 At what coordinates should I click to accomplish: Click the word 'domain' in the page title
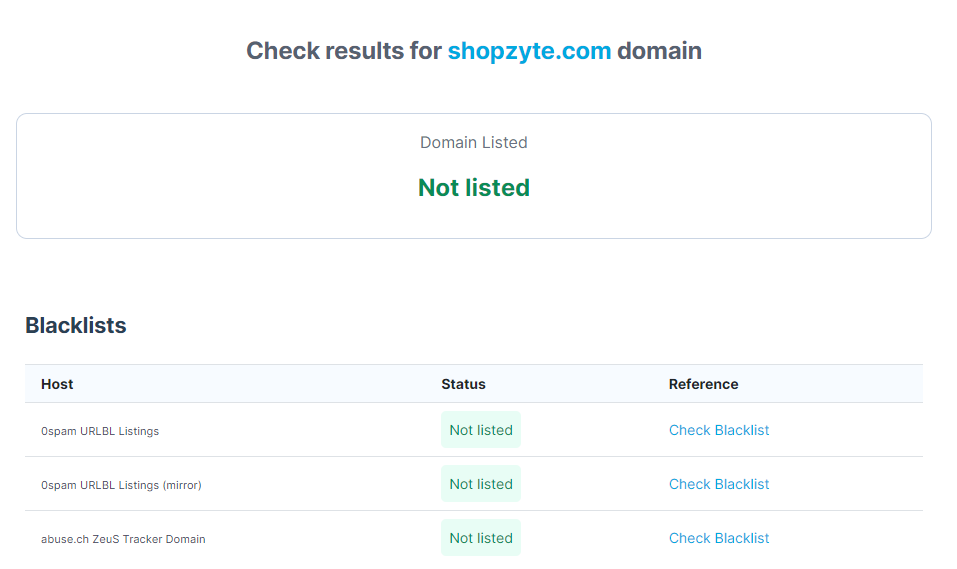(x=659, y=51)
